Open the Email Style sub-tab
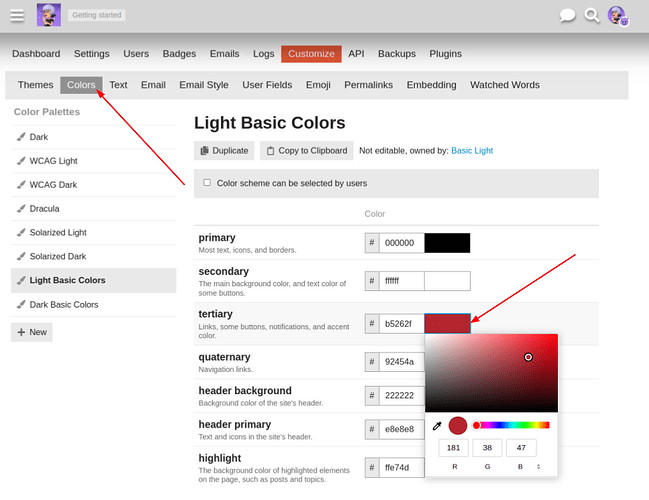Screen dimensions: 649x500 (x=204, y=85)
